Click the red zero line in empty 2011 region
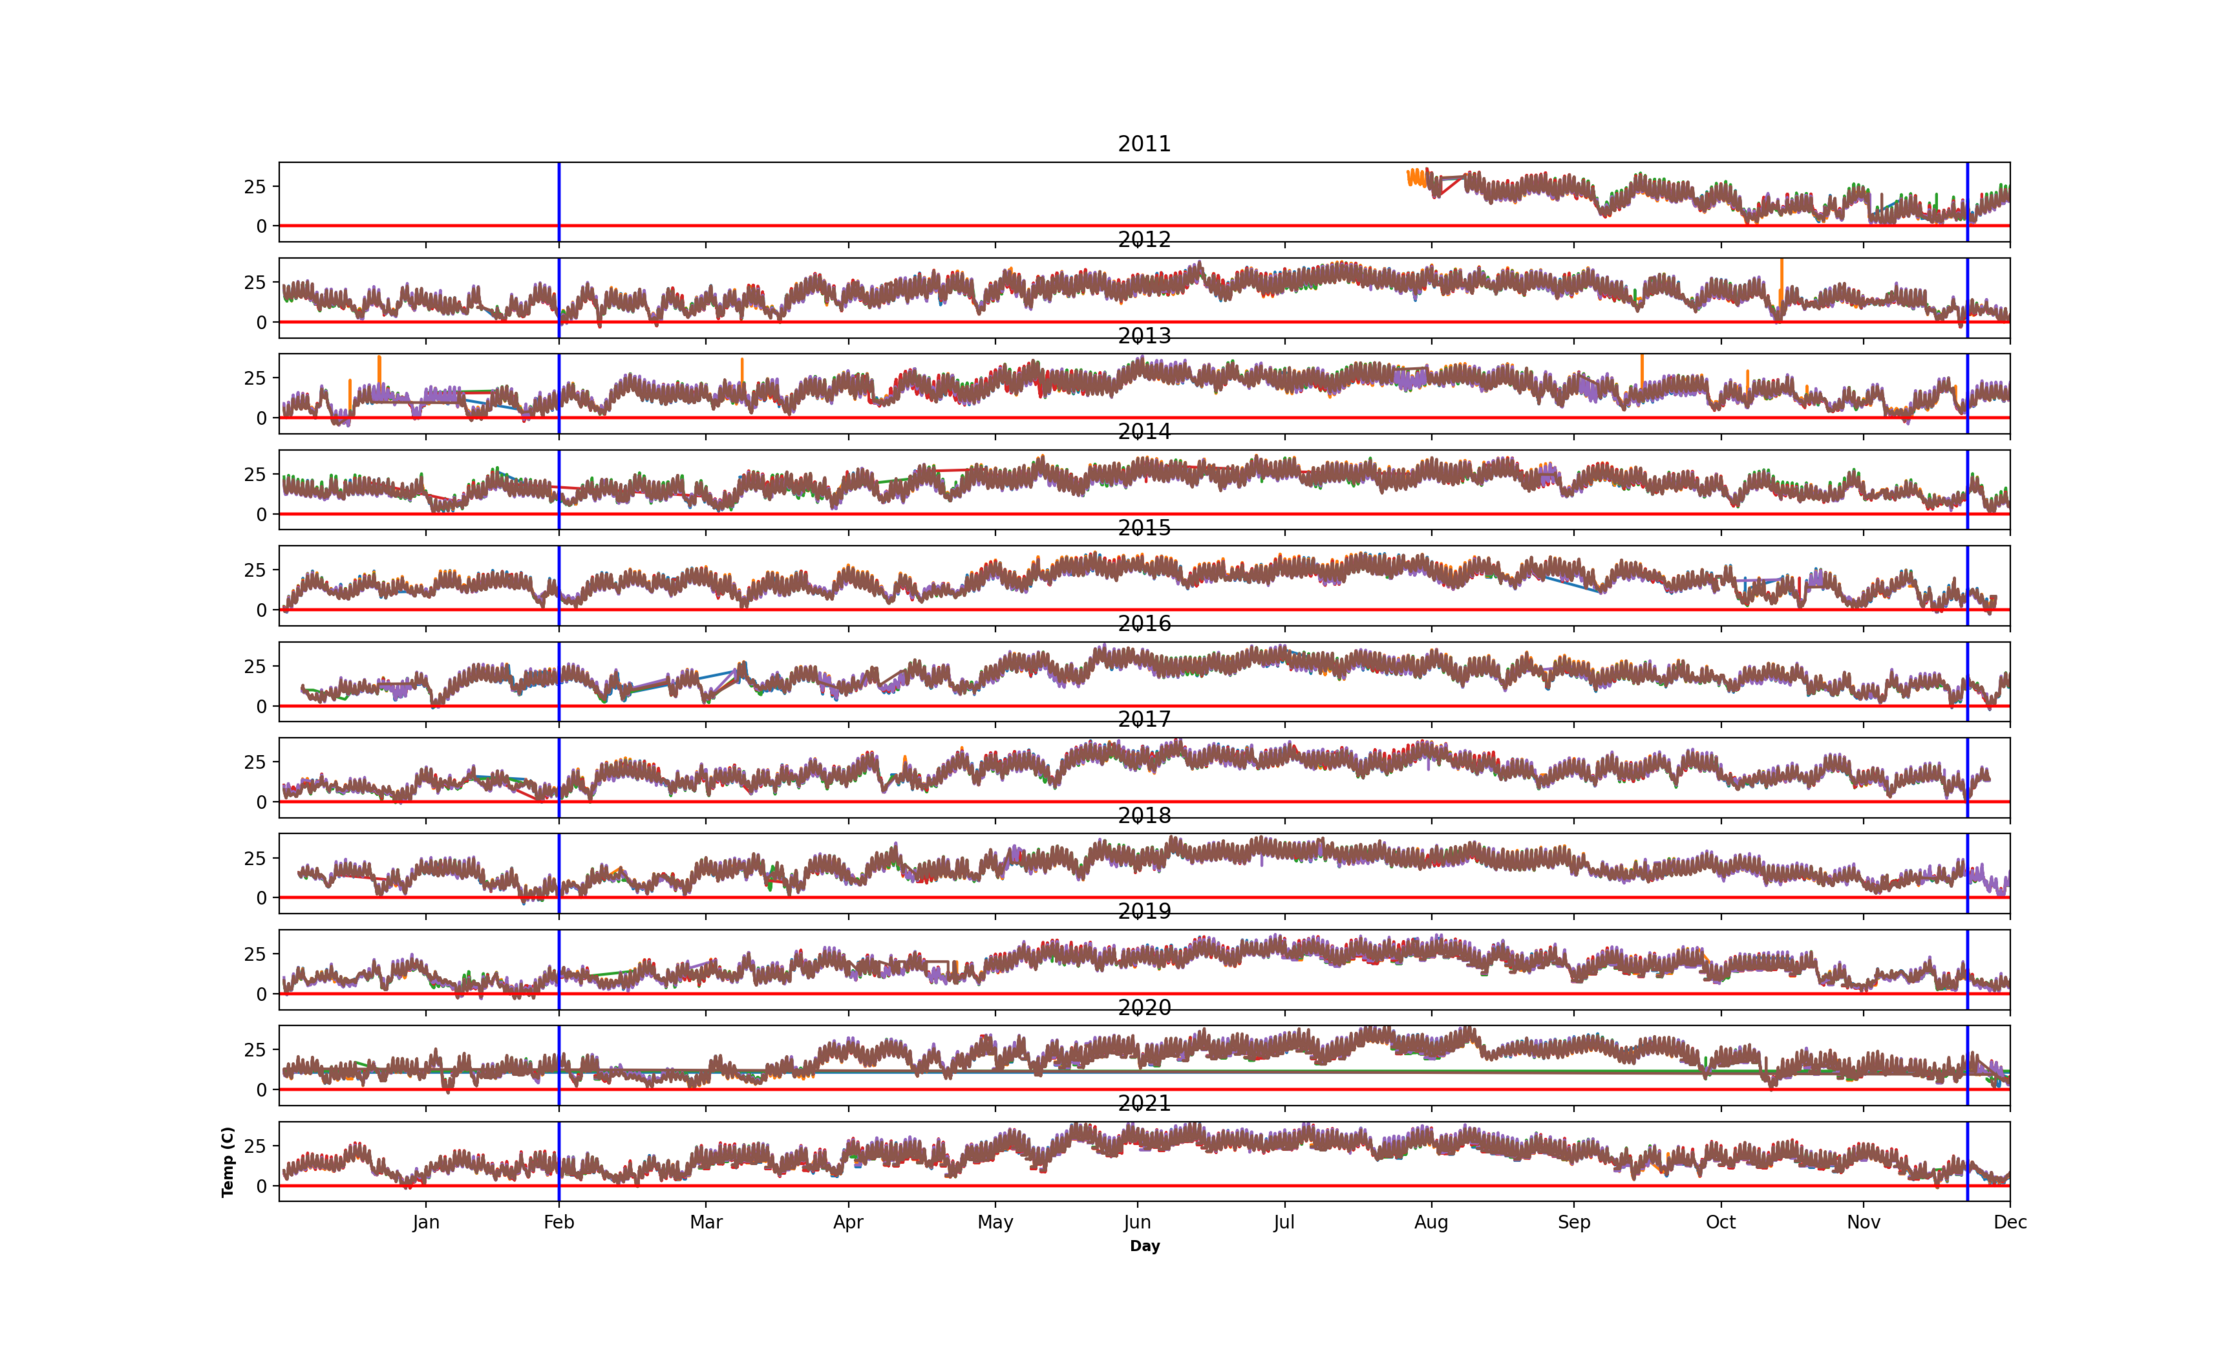Image resolution: width=2234 pixels, height=1350 pixels. click(900, 226)
